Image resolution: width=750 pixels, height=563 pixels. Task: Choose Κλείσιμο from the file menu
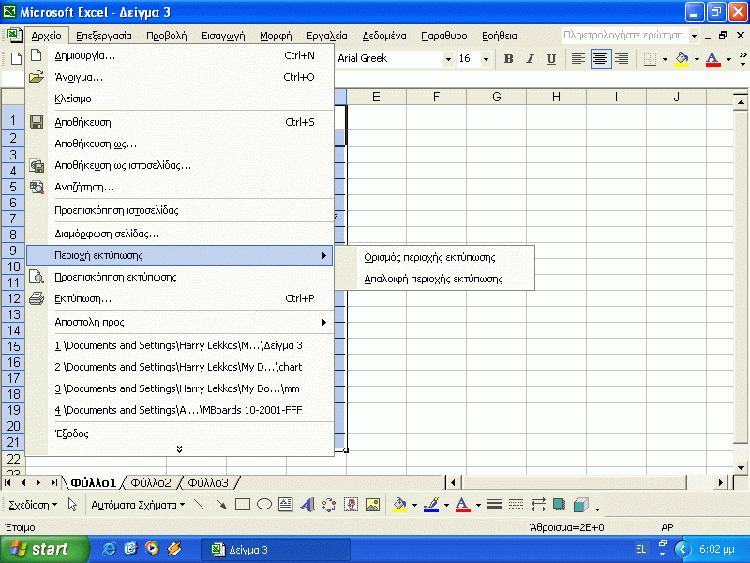180,99
